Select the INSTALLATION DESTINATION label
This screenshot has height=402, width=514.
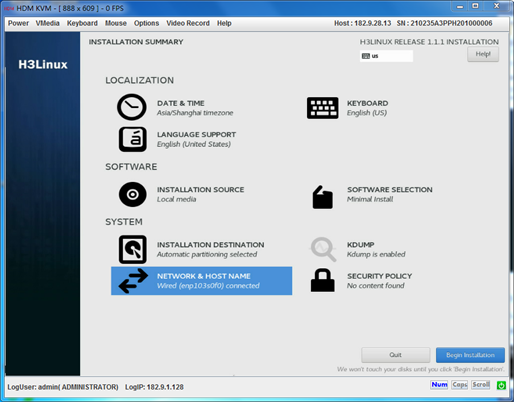point(211,245)
